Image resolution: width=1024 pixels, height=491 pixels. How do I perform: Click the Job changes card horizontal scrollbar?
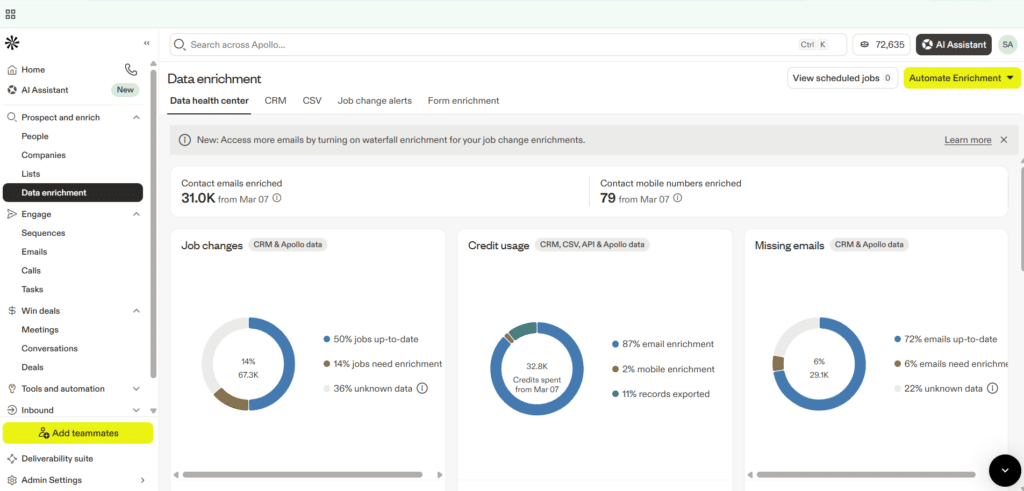[x=302, y=475]
